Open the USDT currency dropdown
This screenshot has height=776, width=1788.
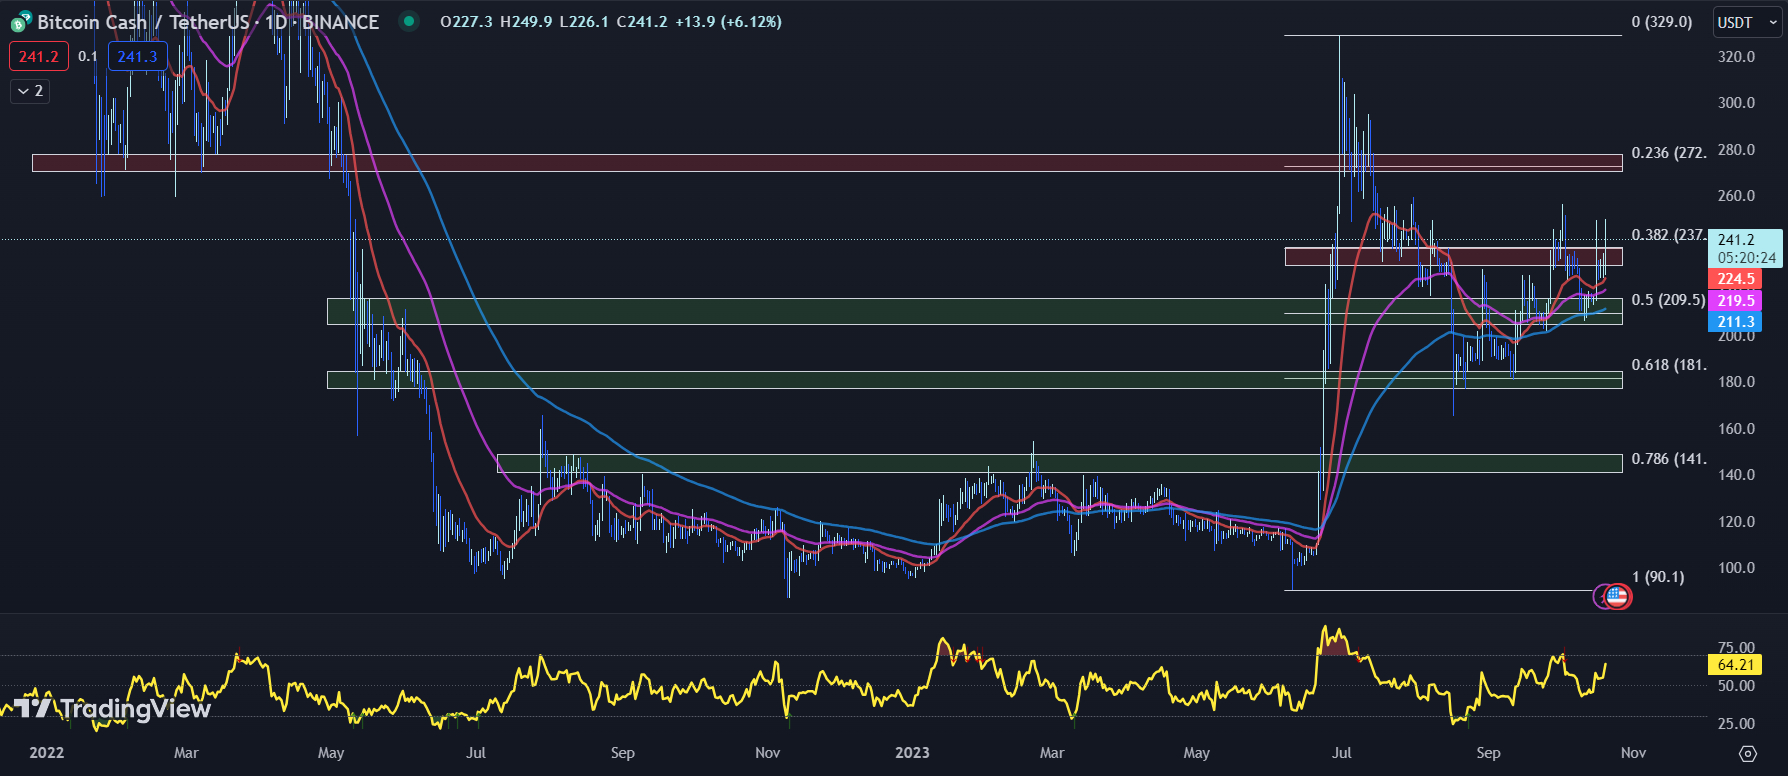tap(1748, 22)
